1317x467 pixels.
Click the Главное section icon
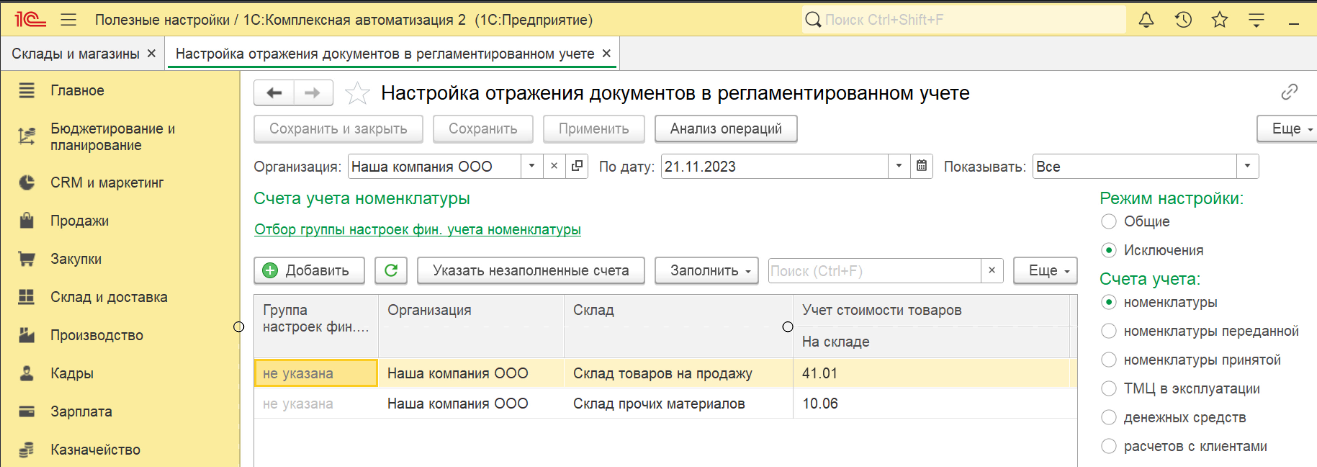point(27,90)
